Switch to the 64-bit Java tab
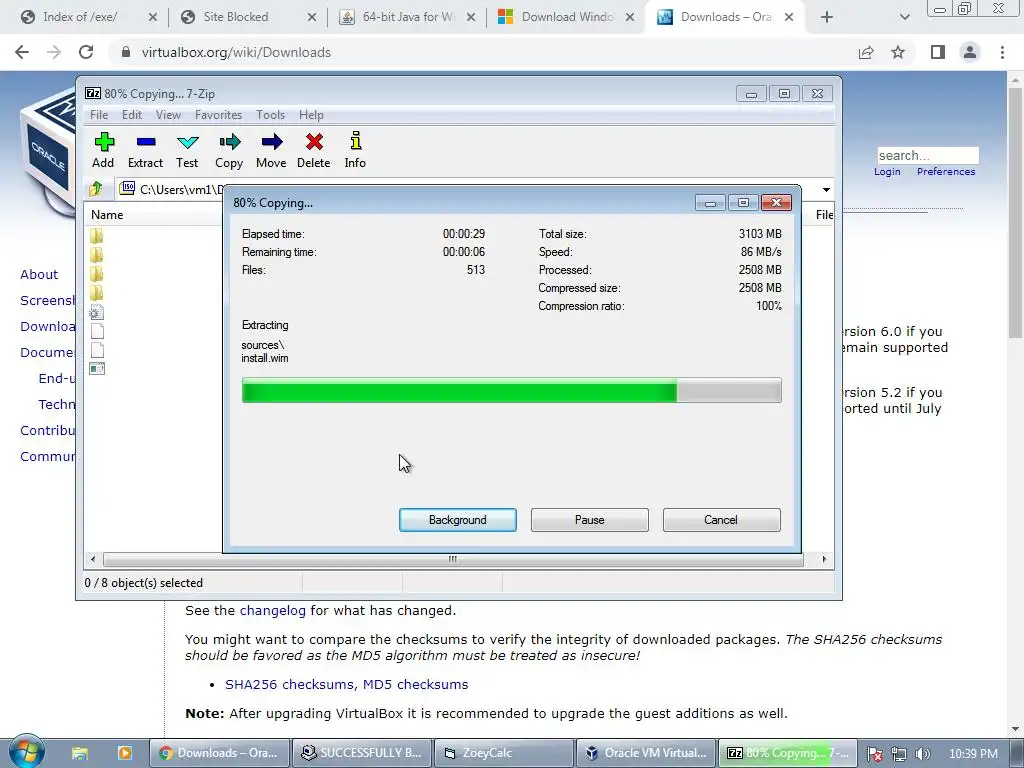1024x768 pixels. coord(407,17)
